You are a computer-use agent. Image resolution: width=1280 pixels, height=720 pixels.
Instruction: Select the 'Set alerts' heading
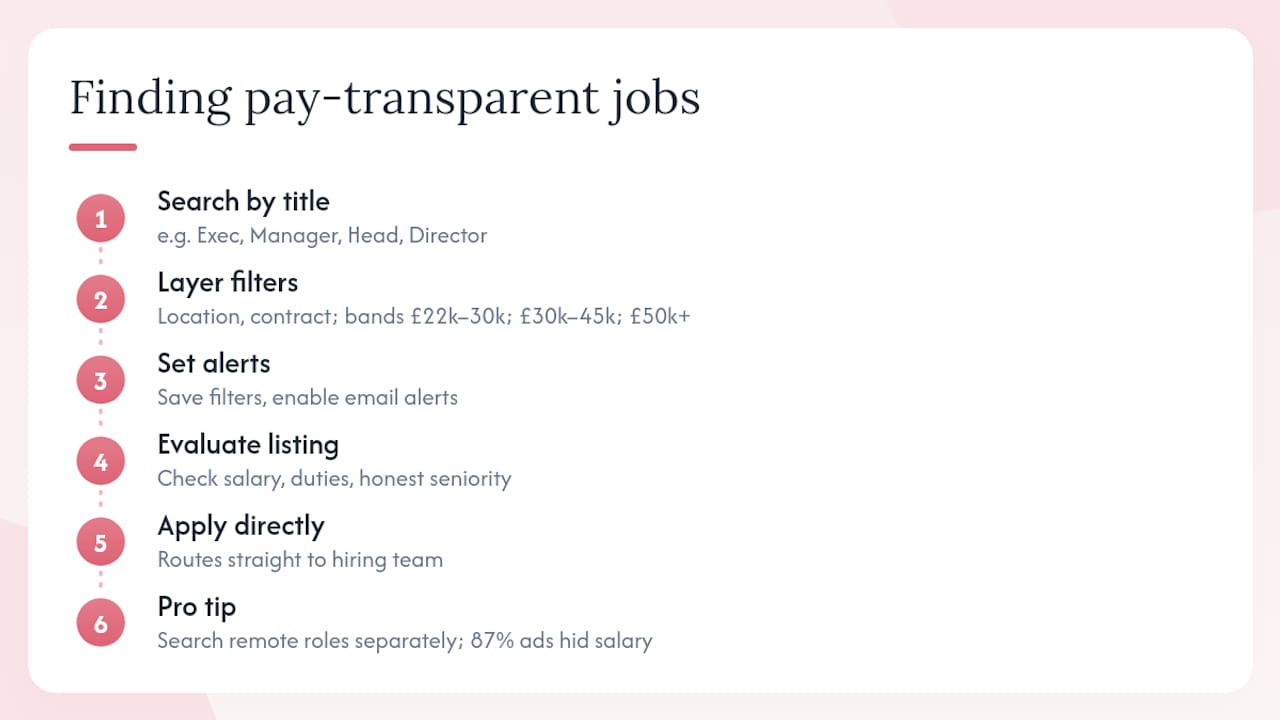[214, 363]
